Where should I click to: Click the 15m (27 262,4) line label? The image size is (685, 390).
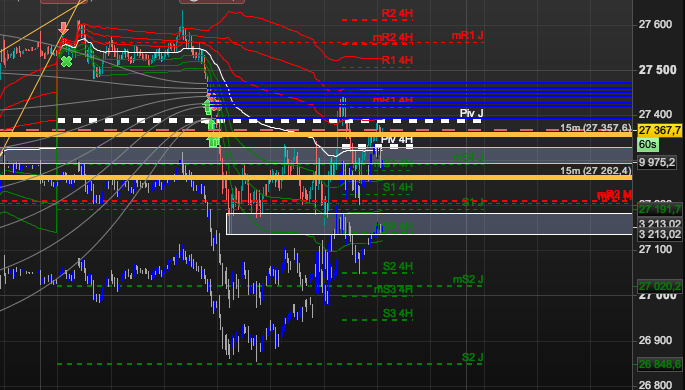click(x=596, y=171)
